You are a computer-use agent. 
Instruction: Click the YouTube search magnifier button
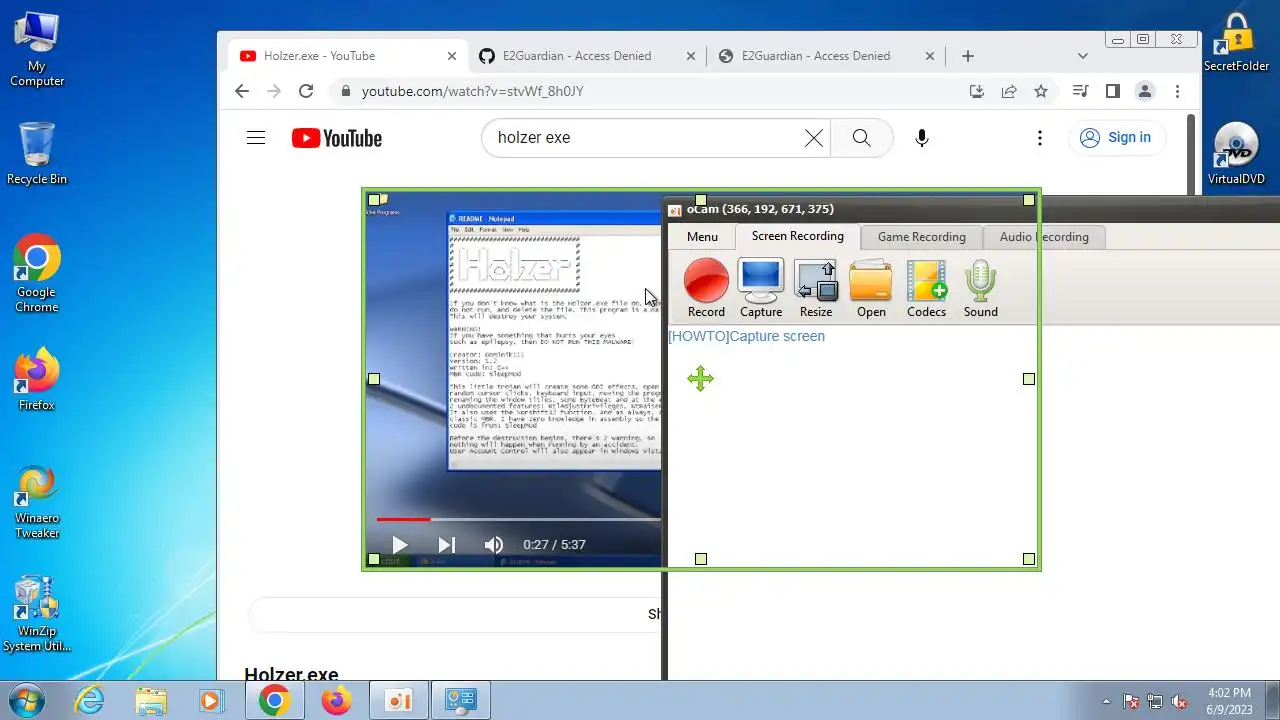pos(861,138)
